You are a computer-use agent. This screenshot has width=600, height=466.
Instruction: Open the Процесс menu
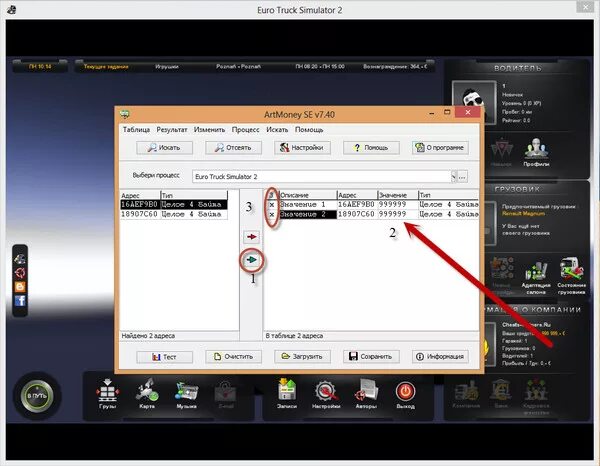245,130
